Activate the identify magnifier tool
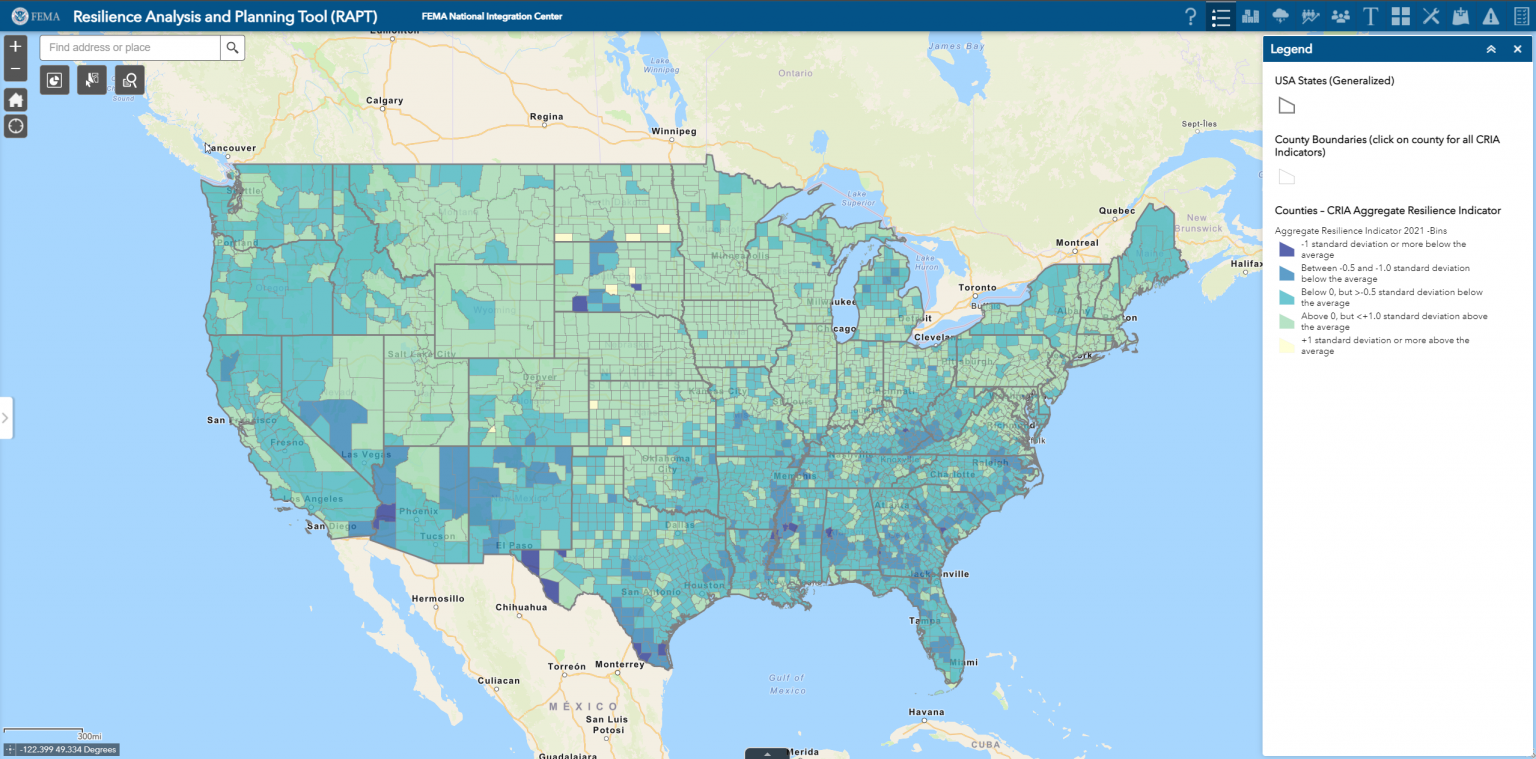Viewport: 1536px width, 759px height. 129,80
